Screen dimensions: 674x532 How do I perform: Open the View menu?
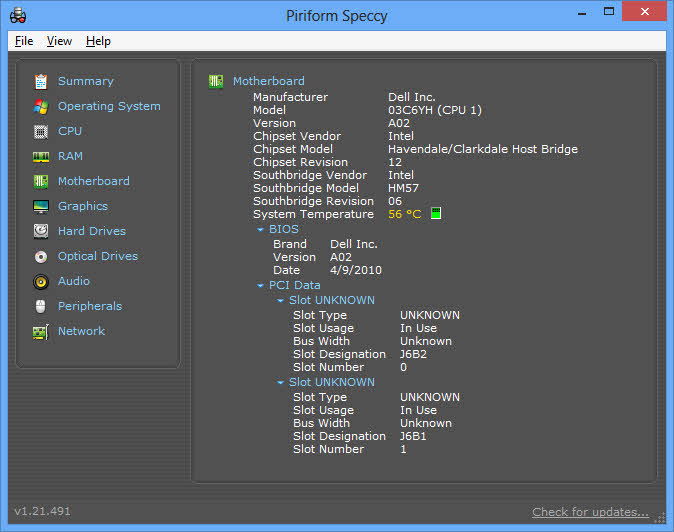coord(59,41)
